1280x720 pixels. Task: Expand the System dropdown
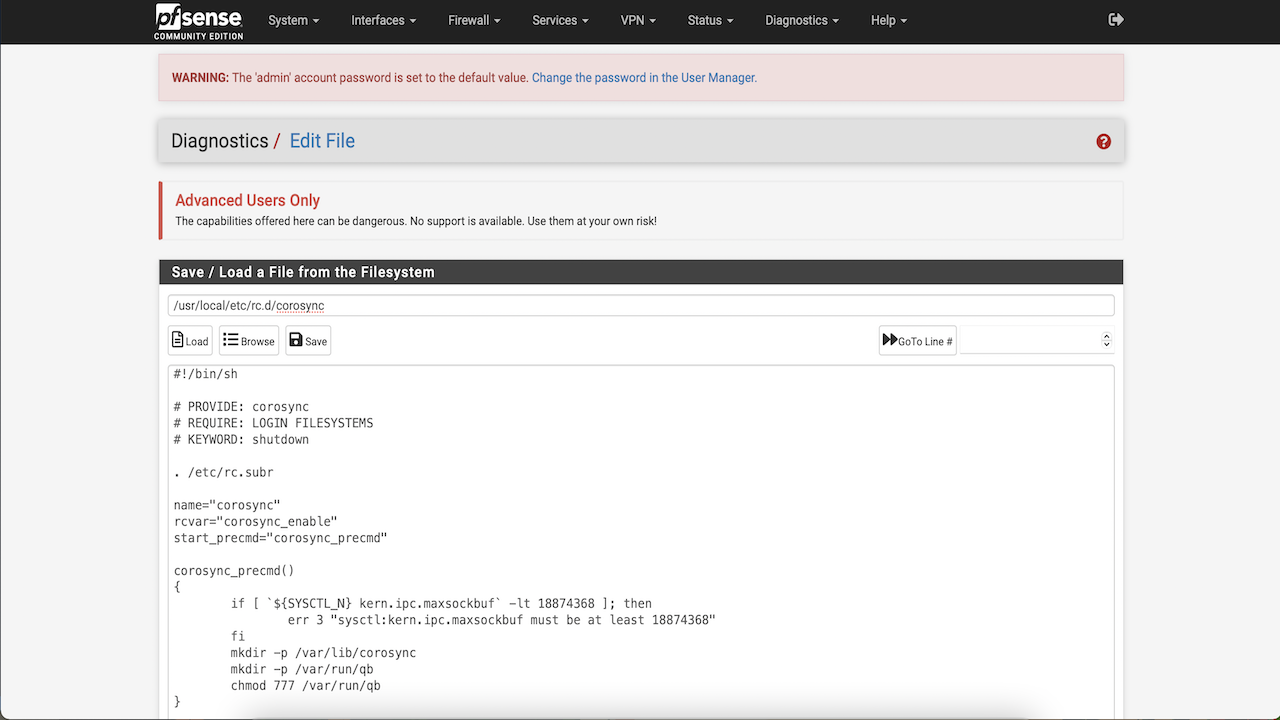(x=293, y=20)
